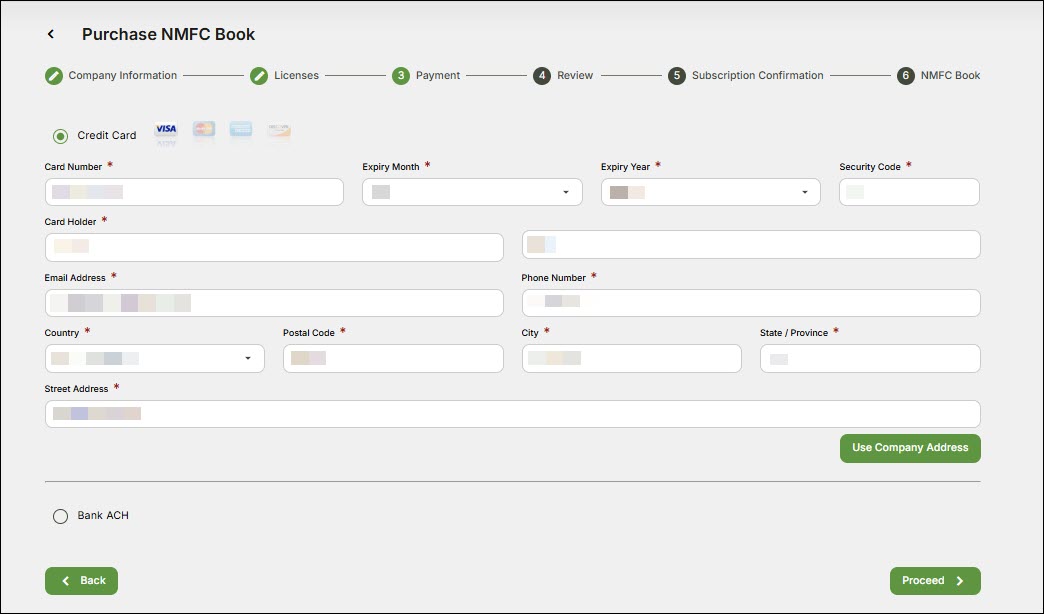Click the Licenses pencil step icon
This screenshot has width=1044, height=614.
pos(259,76)
